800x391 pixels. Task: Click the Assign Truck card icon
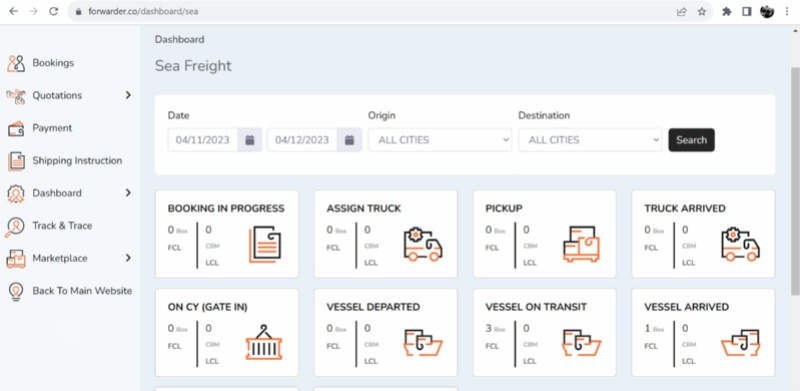423,245
